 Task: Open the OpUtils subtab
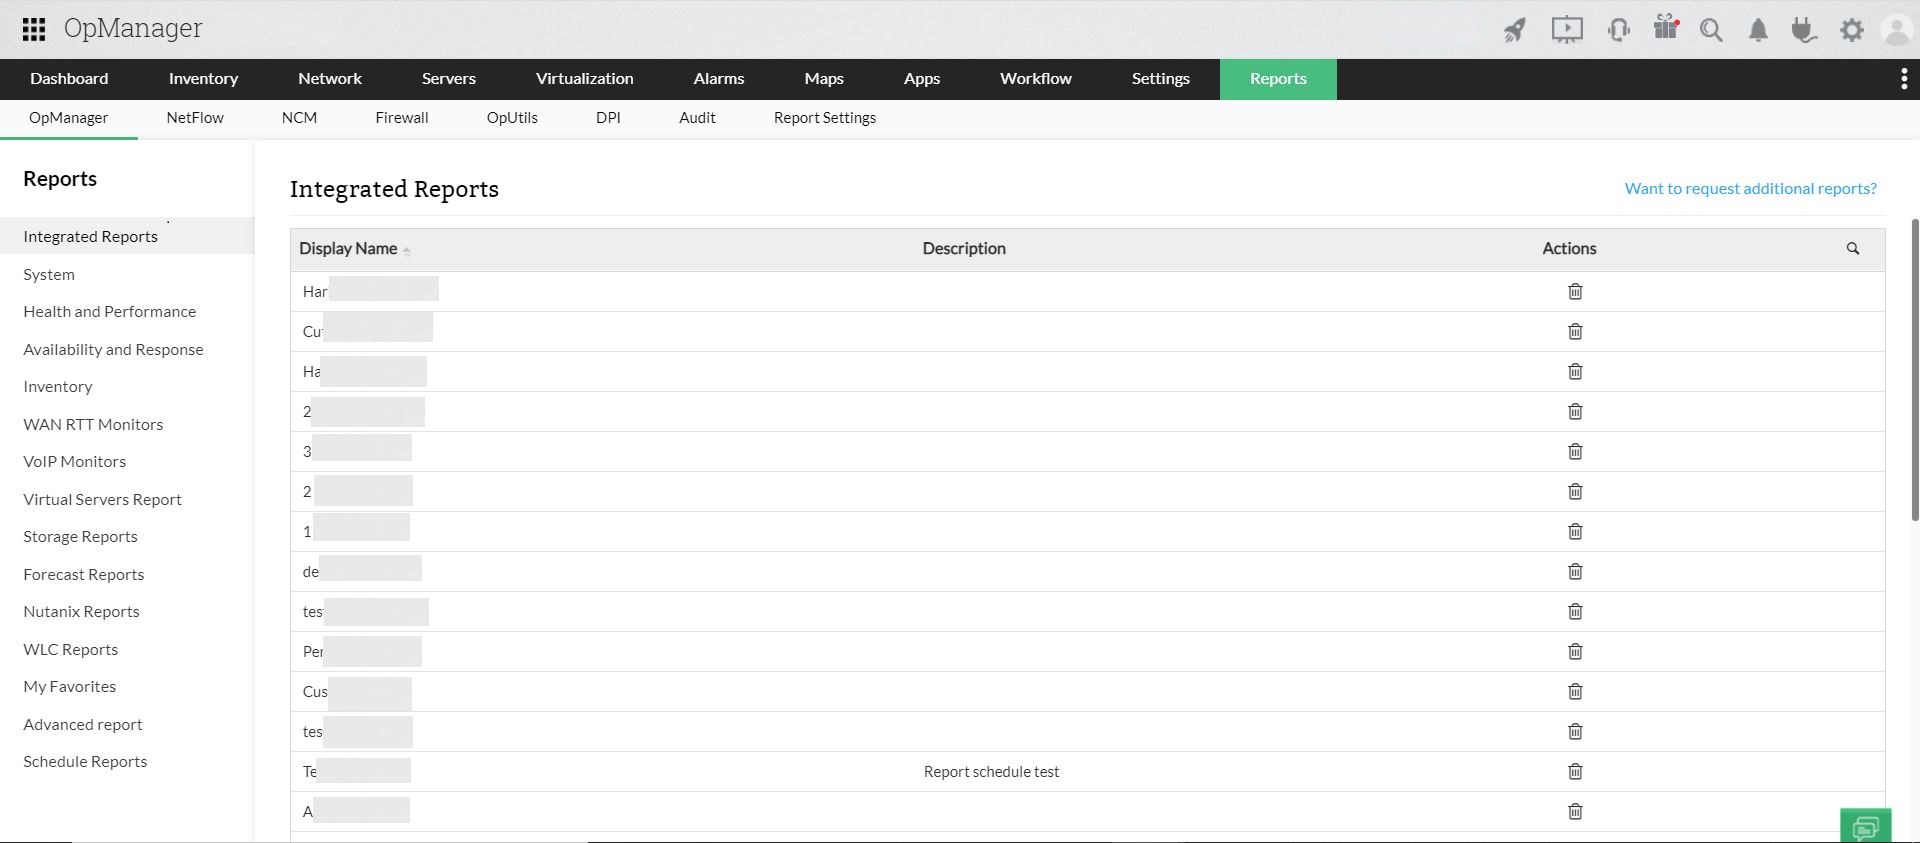coord(512,118)
